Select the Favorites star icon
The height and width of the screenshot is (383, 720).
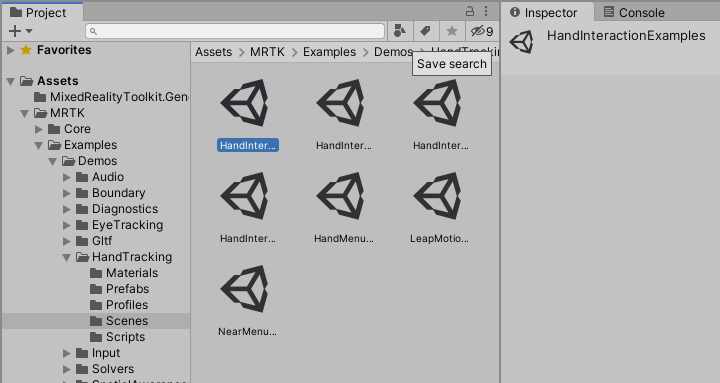coord(26,50)
